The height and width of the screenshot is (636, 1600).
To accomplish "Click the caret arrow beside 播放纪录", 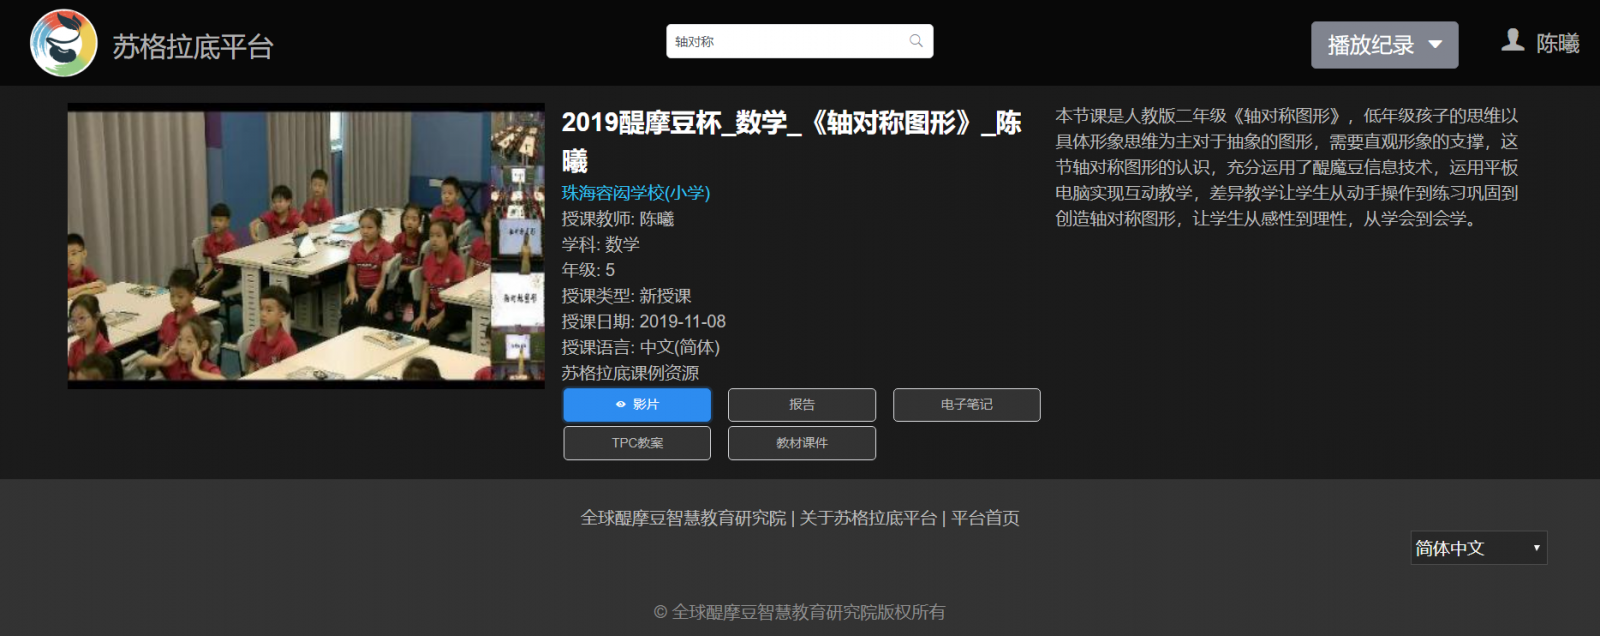I will coord(1435,45).
